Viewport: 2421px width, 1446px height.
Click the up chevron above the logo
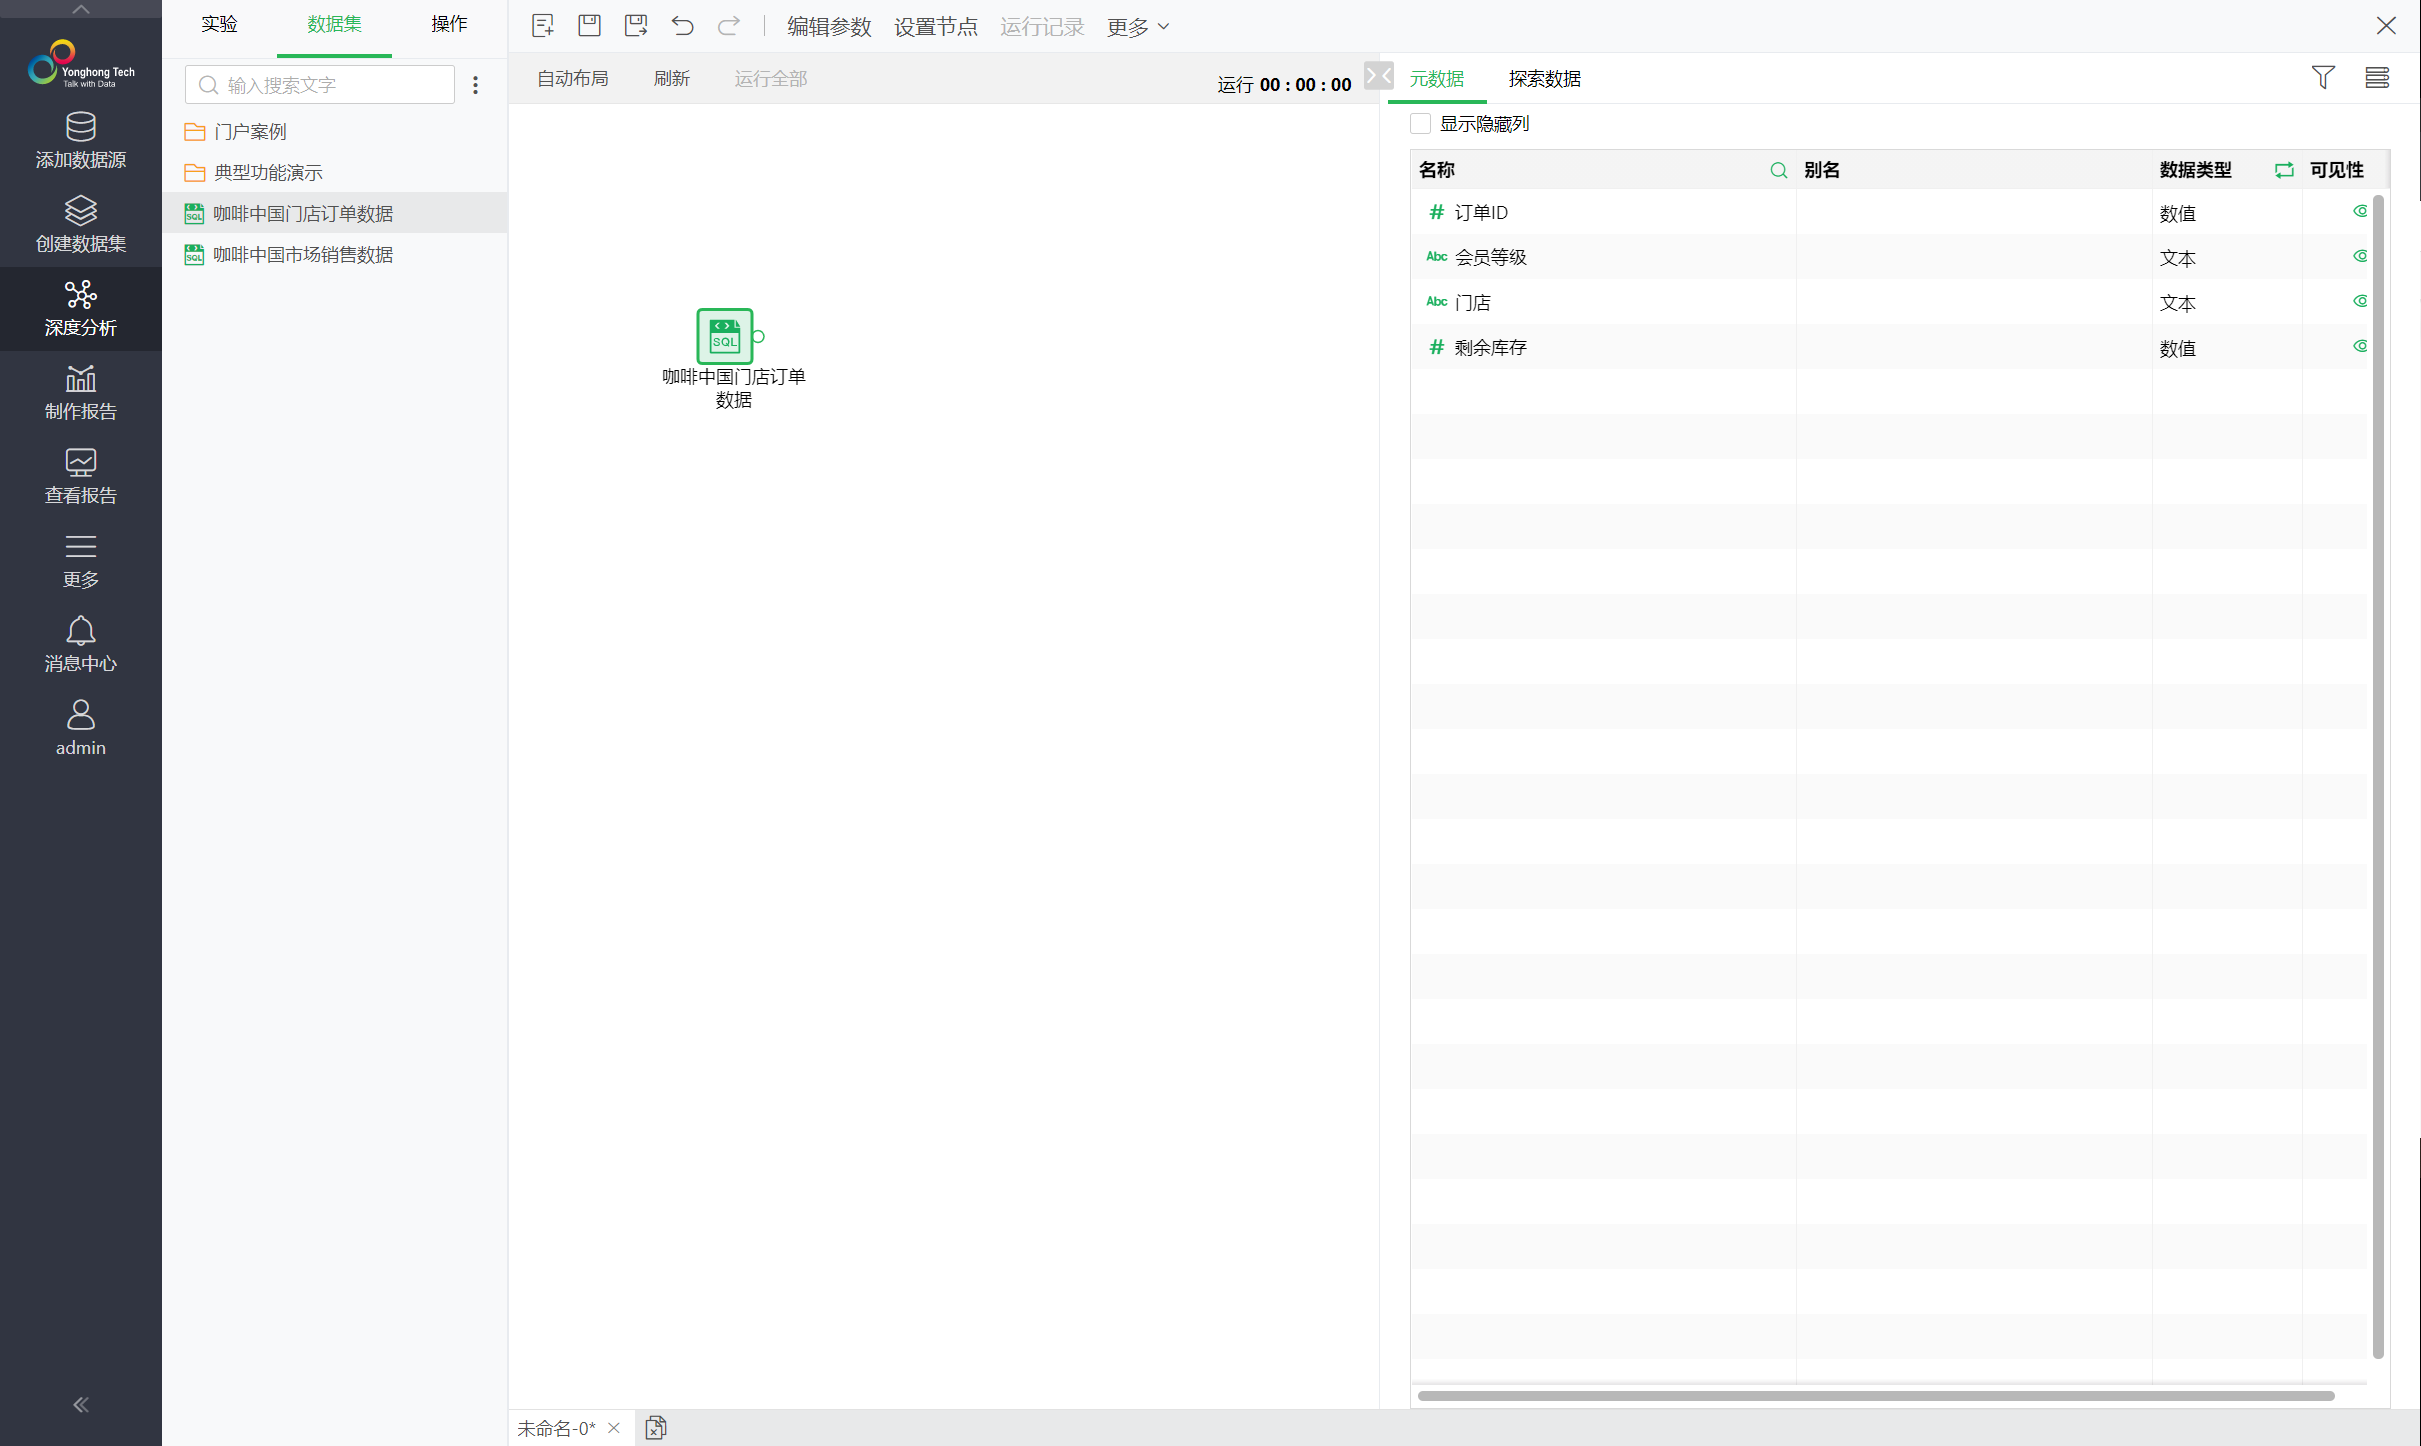coord(80,9)
